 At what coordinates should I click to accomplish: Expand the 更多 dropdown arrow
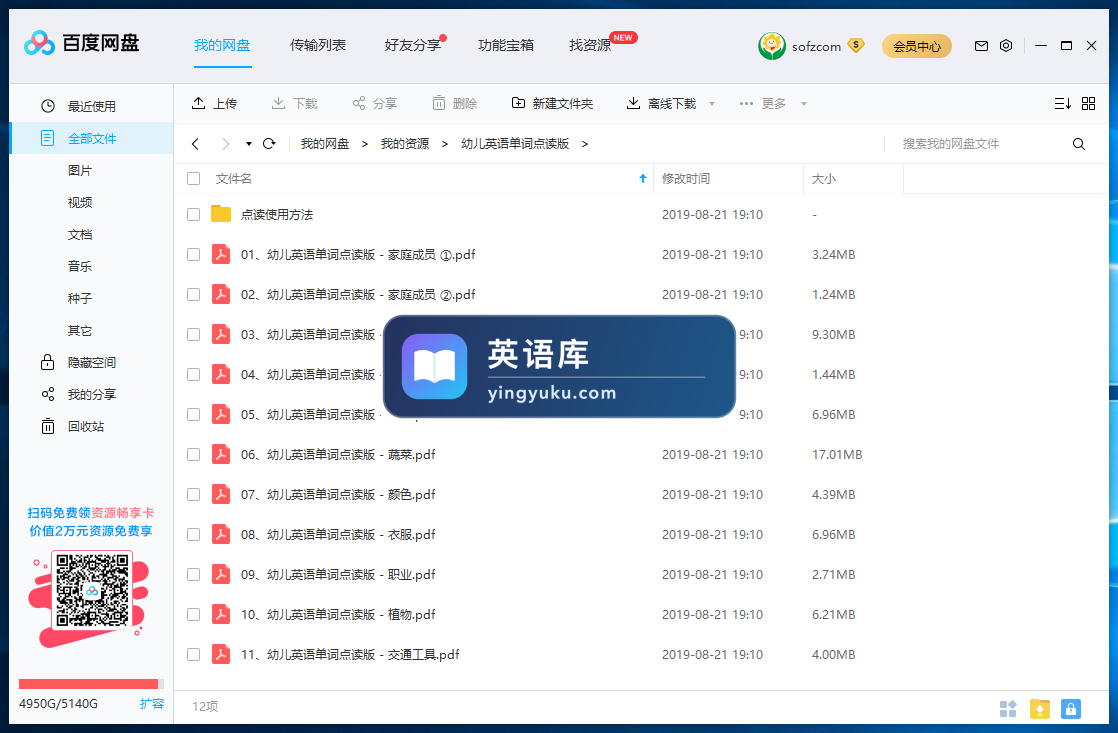tap(804, 104)
